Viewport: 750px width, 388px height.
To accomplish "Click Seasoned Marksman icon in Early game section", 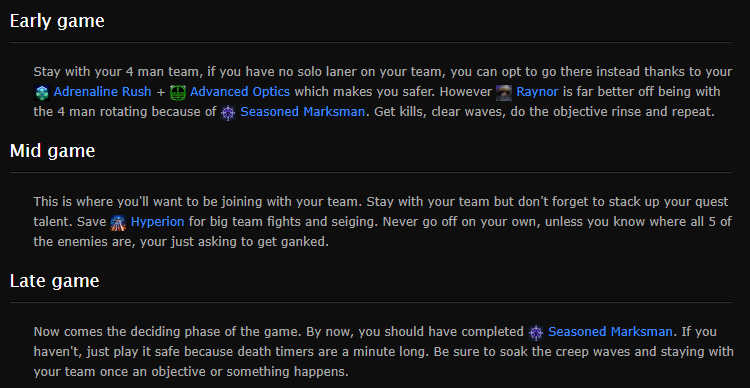I will (x=228, y=113).
